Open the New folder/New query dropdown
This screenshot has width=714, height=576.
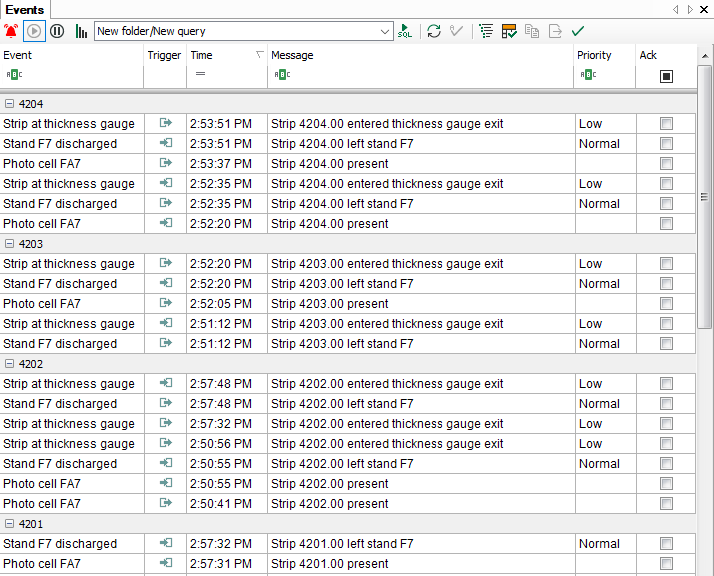(x=385, y=31)
